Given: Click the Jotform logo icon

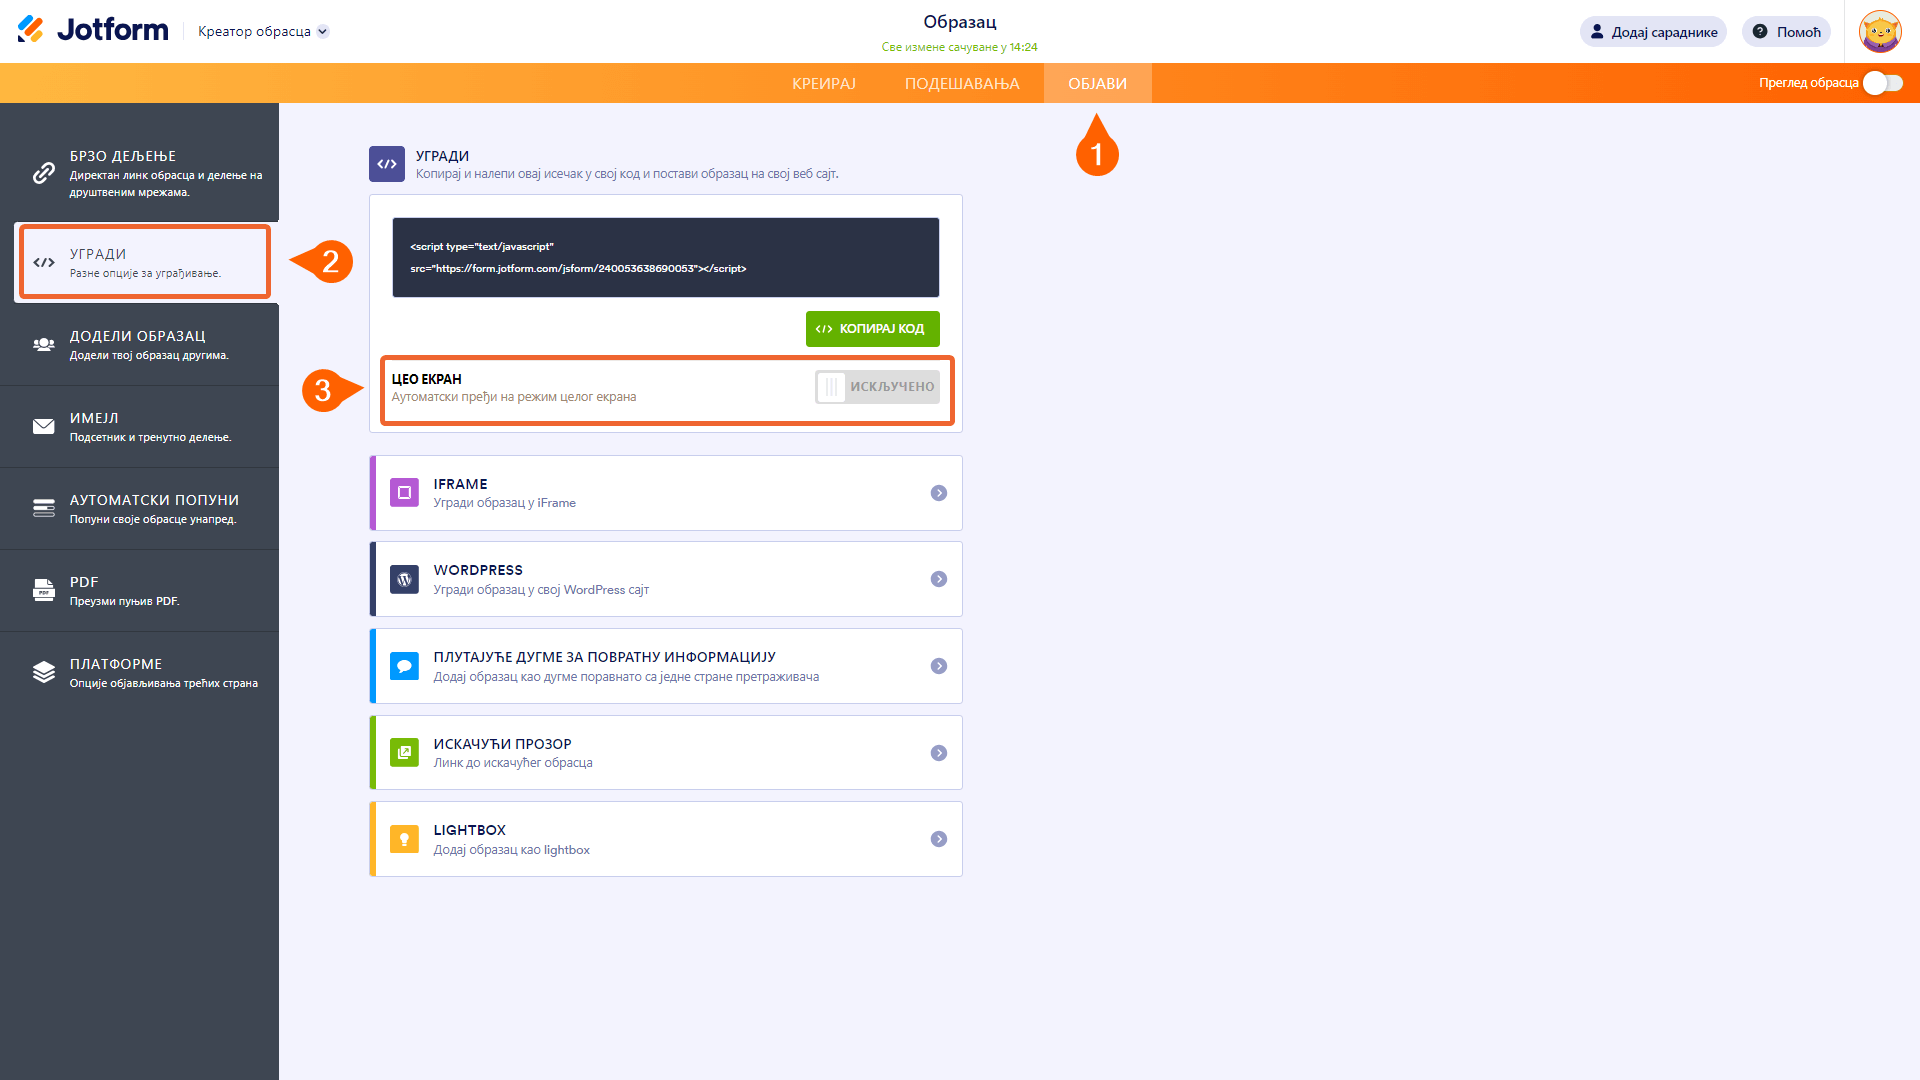Looking at the screenshot, I should (x=31, y=30).
